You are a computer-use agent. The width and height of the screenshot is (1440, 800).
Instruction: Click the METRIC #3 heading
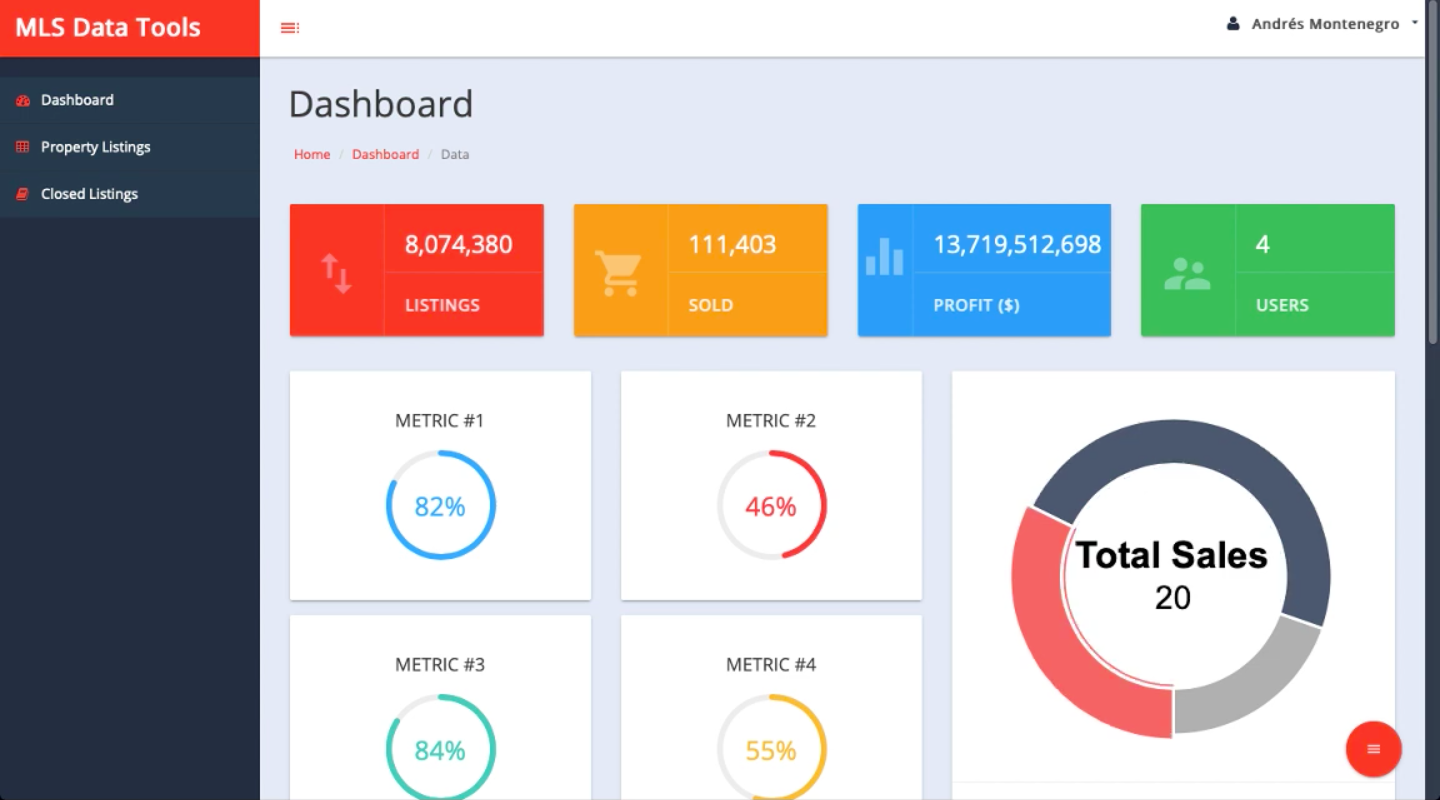pyautogui.click(x=440, y=665)
